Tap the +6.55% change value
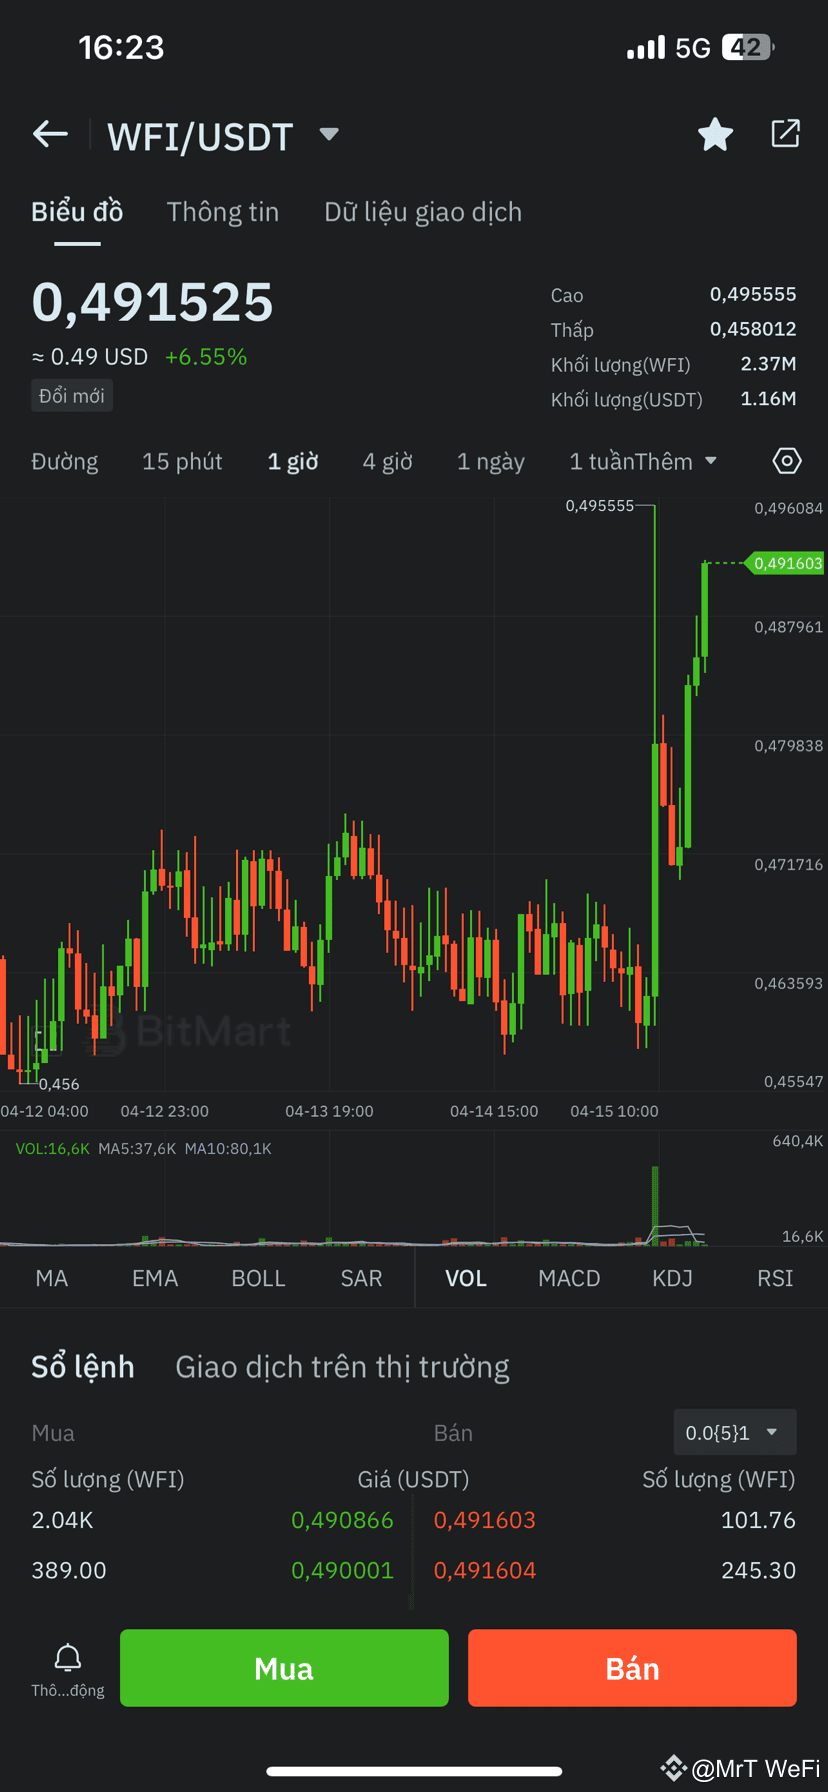This screenshot has height=1792, width=828. [x=206, y=357]
